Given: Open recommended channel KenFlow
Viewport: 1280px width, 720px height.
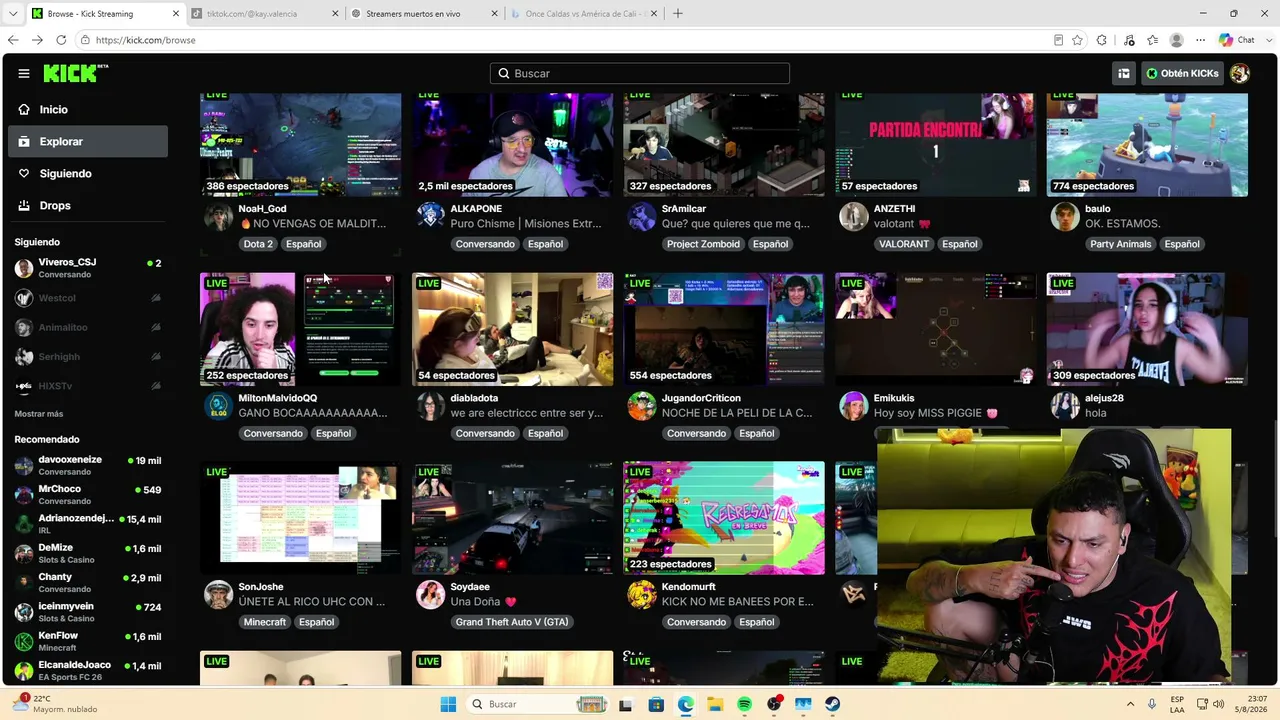Looking at the screenshot, I should [x=88, y=641].
